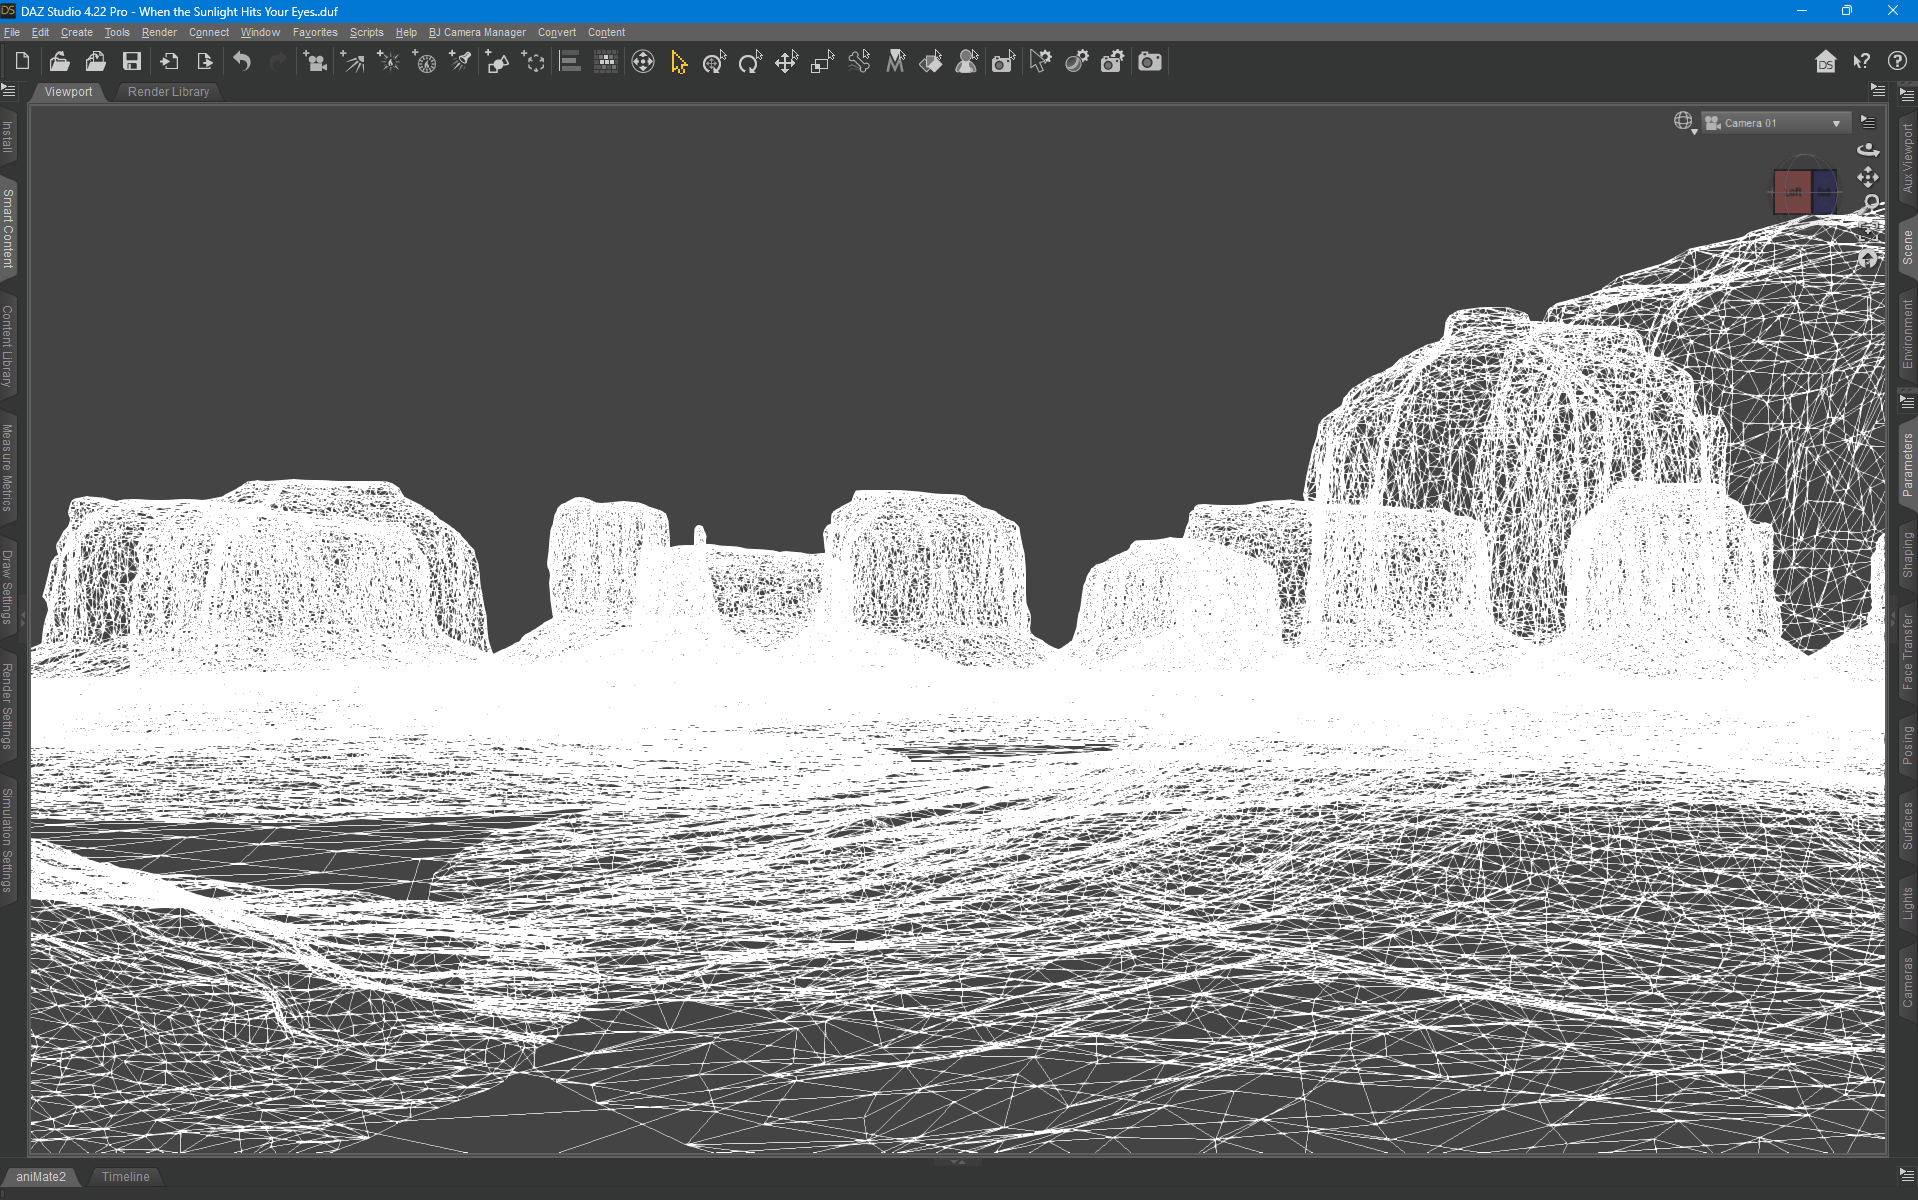
Task: Click the Render camera icon in toolbar
Action: click(1150, 62)
